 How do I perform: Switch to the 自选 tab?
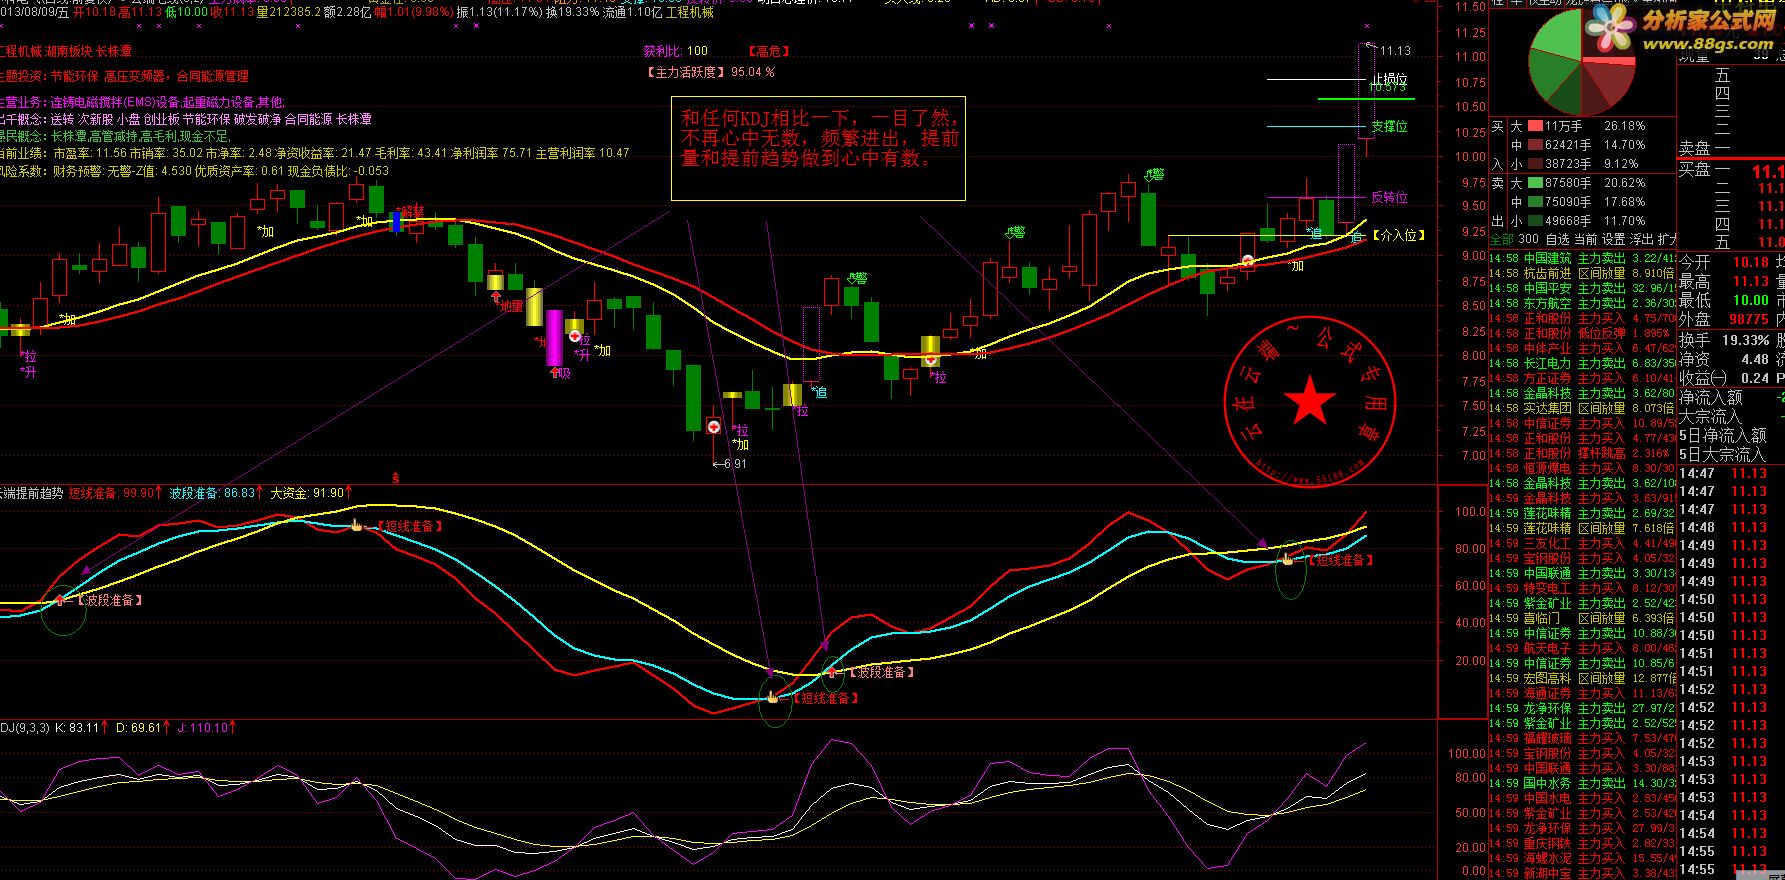[1557, 239]
